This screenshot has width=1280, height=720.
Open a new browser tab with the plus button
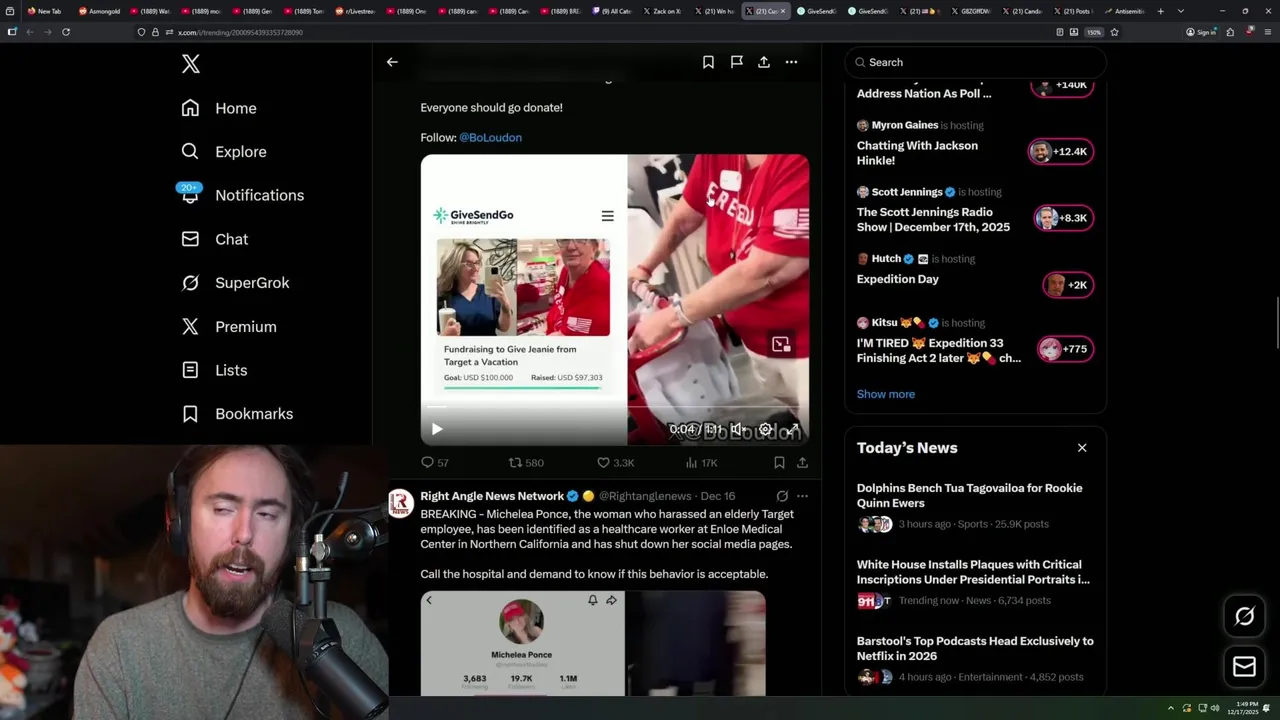(x=1160, y=11)
